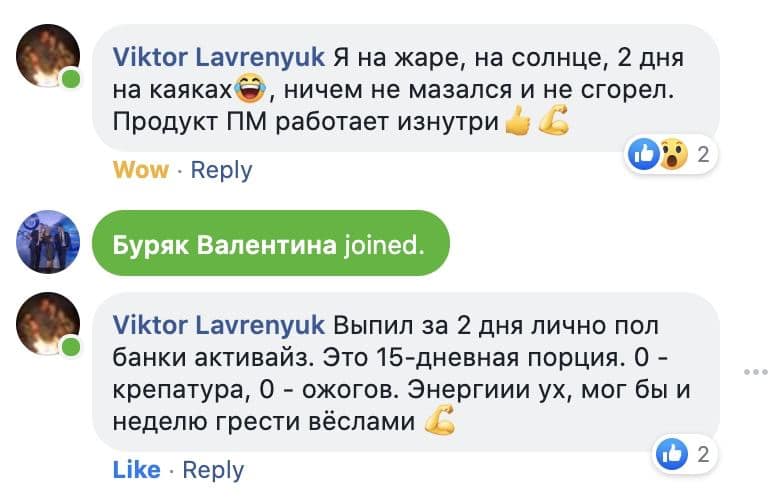
Task: Click the laughing emoji in the kayak comment
Action: click(249, 92)
